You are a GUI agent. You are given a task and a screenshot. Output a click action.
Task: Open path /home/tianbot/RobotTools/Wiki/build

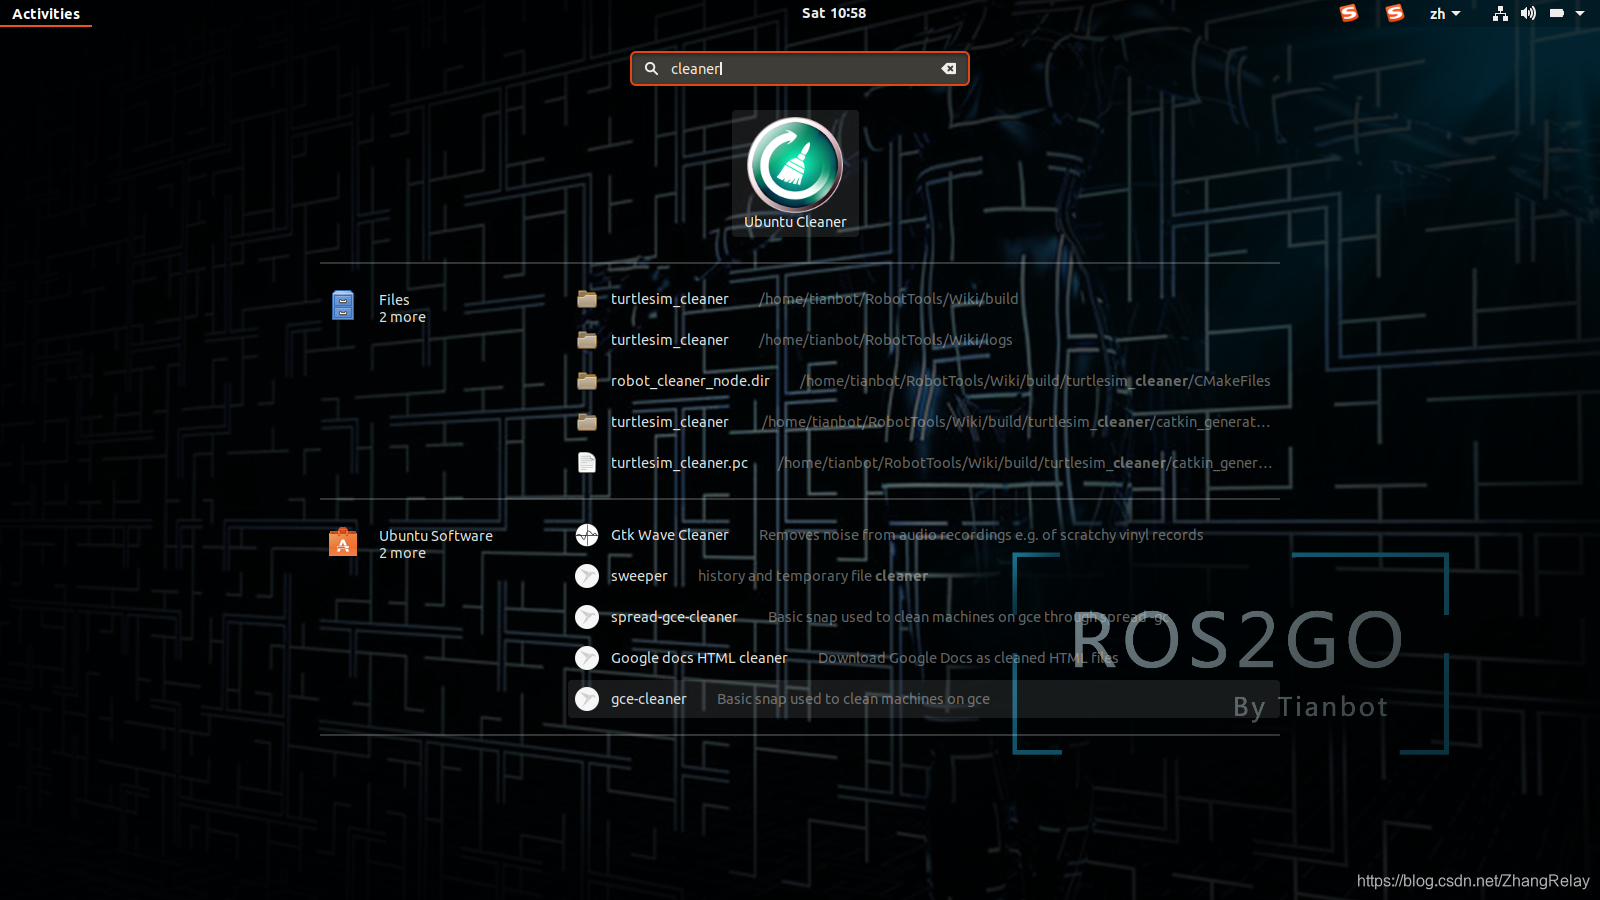888,299
